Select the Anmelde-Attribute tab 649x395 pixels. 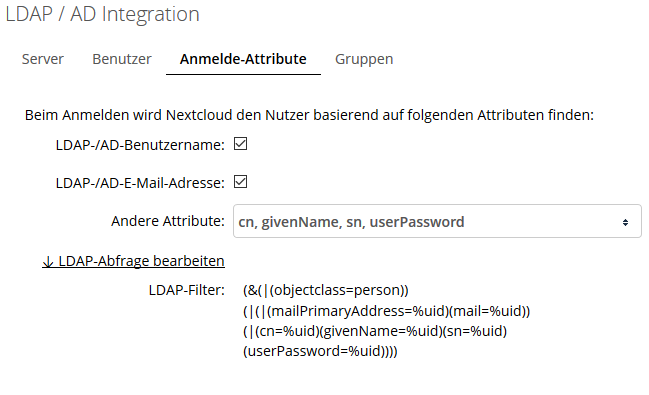coord(243,59)
